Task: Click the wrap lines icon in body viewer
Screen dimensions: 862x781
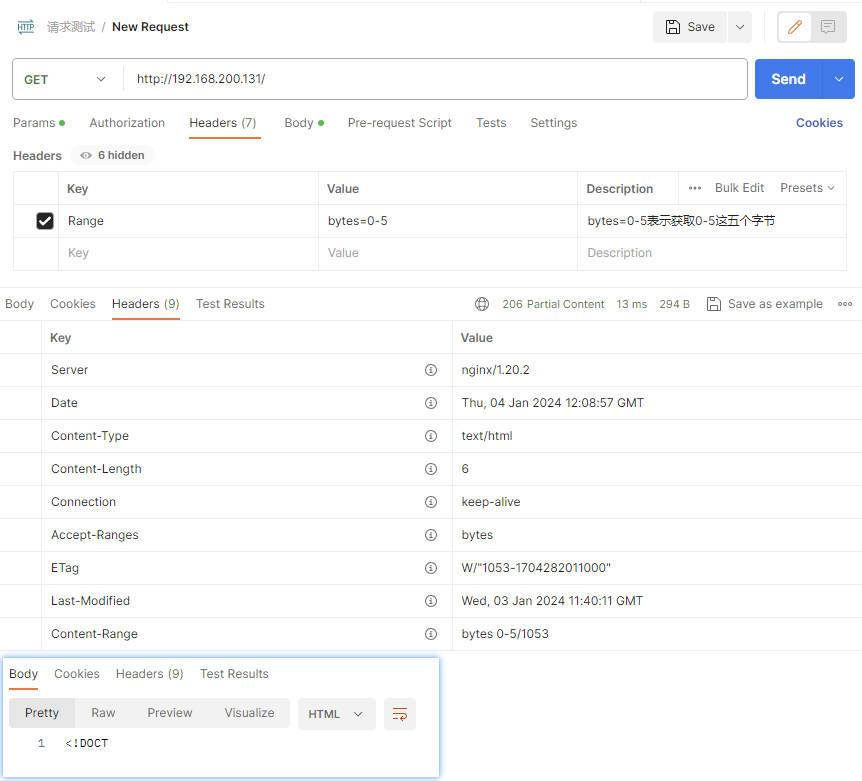Action: pyautogui.click(x=400, y=714)
